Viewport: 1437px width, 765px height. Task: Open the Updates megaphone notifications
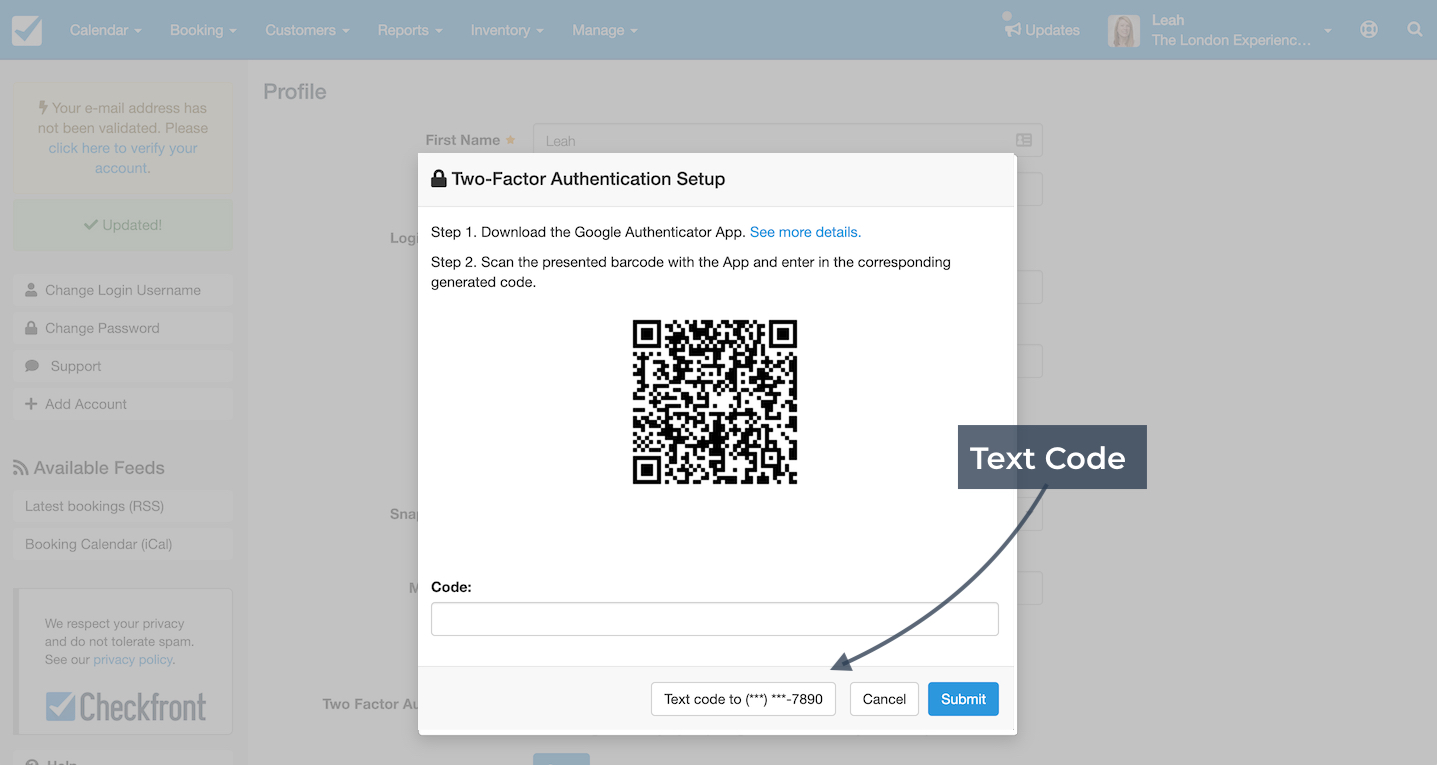click(1042, 29)
